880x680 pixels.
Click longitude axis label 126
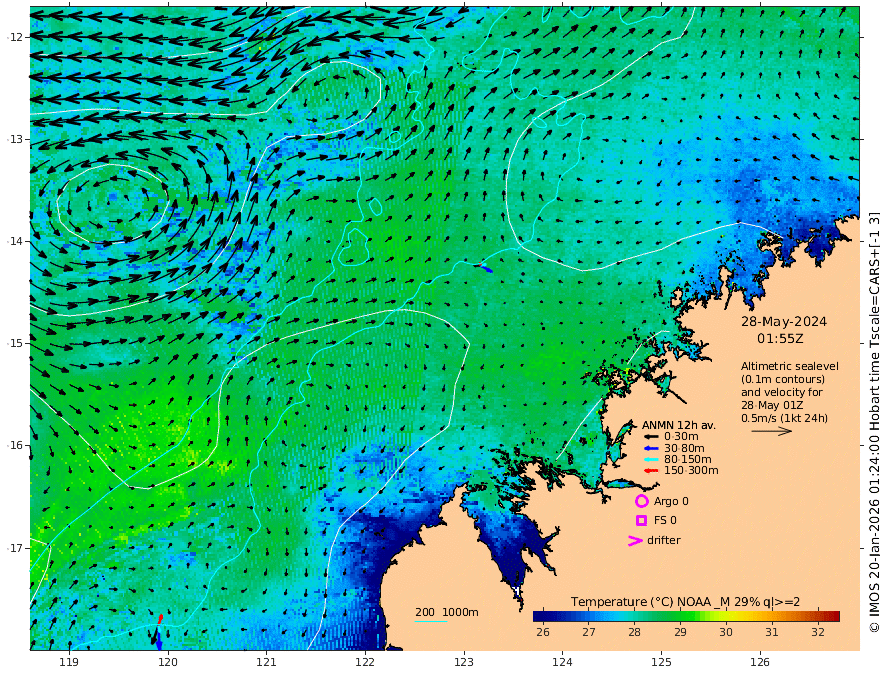coord(760,662)
